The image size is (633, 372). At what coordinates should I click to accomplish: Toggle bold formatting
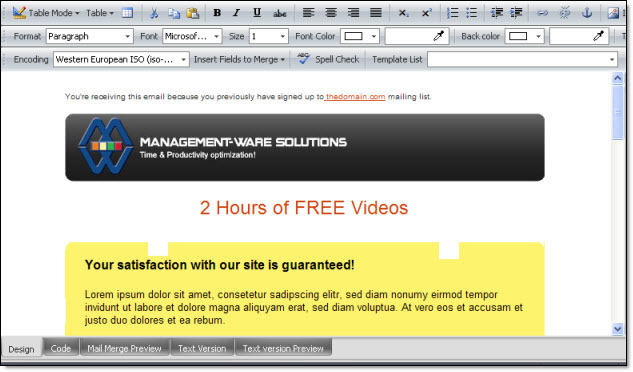click(x=217, y=13)
